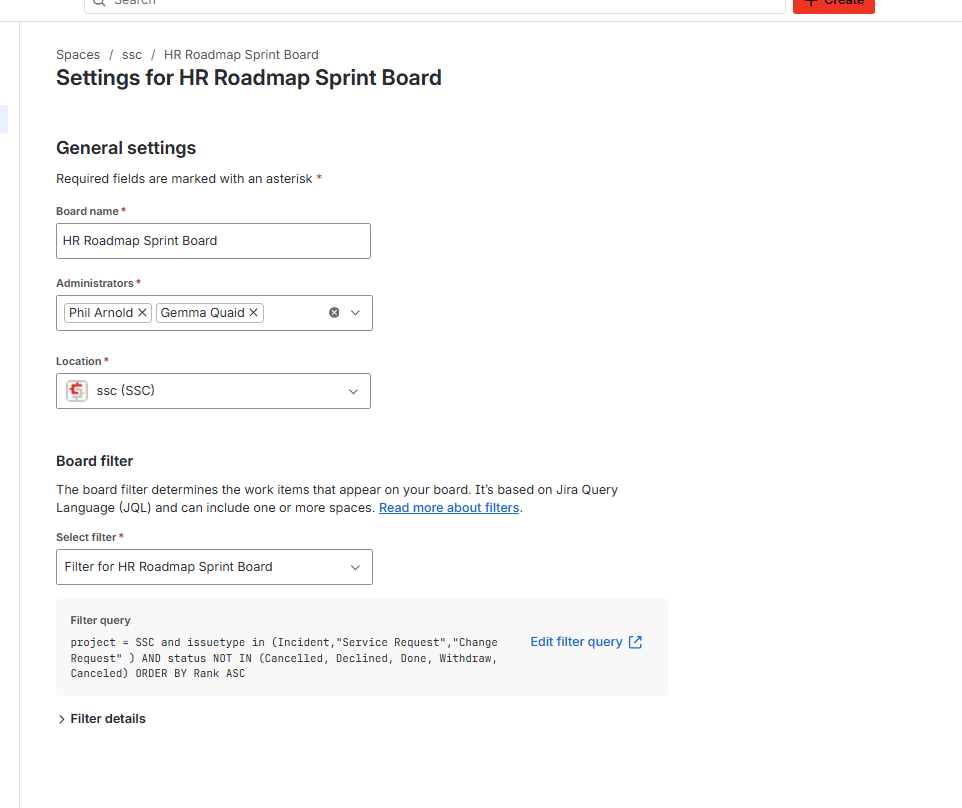This screenshot has width=962, height=808.
Task: Click the left sidebar panel marker
Action: pos(4,118)
